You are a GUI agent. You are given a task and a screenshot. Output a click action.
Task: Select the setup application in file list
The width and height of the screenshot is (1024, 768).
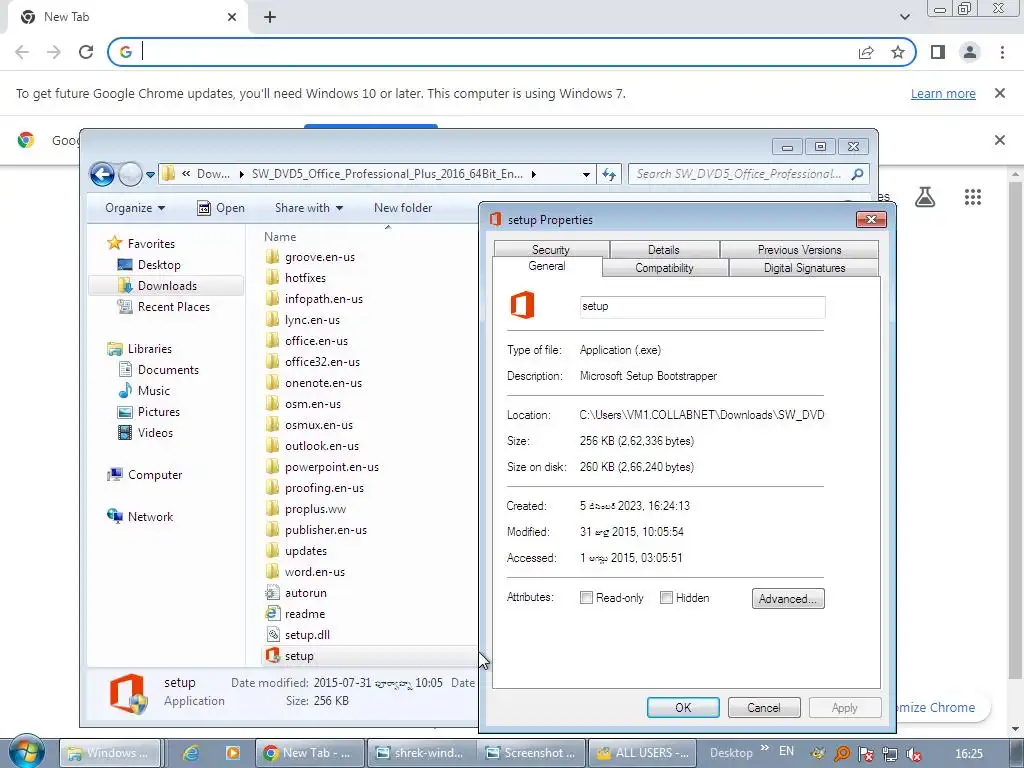tap(299, 656)
